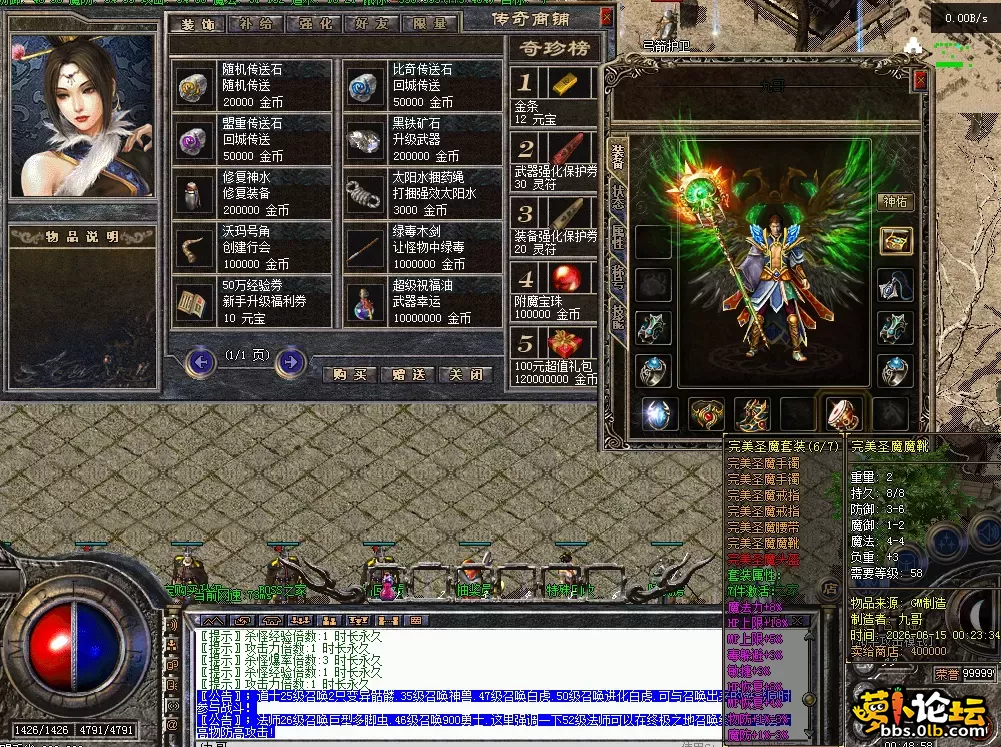Select the 超级祝福油 bottle icon
Viewport: 1001px width, 747px height.
click(365, 303)
